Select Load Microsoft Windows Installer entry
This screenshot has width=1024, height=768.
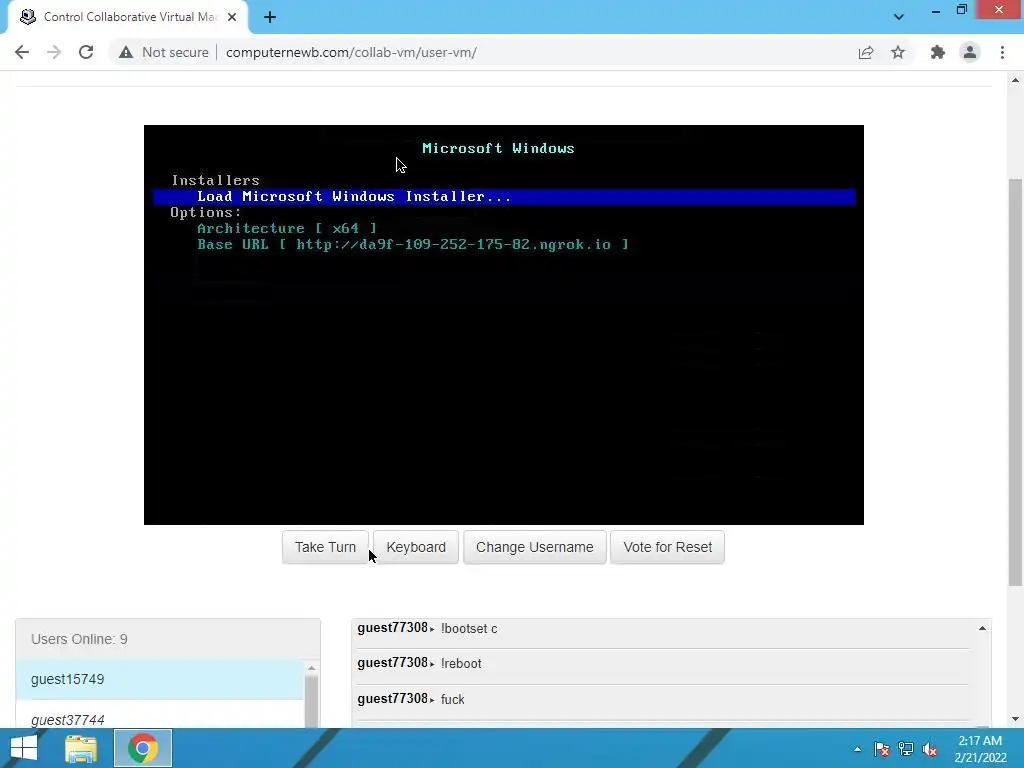pyautogui.click(x=504, y=197)
